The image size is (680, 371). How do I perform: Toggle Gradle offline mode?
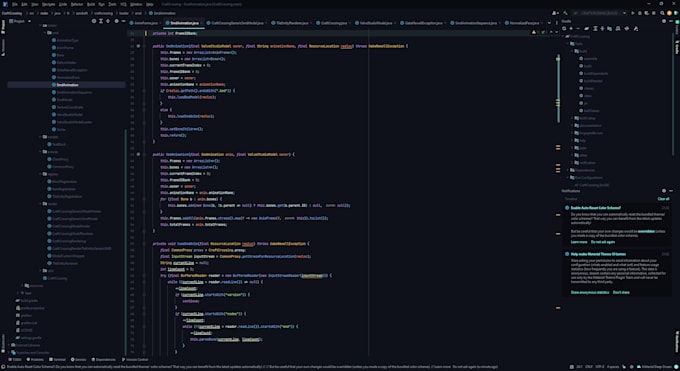pos(627,29)
